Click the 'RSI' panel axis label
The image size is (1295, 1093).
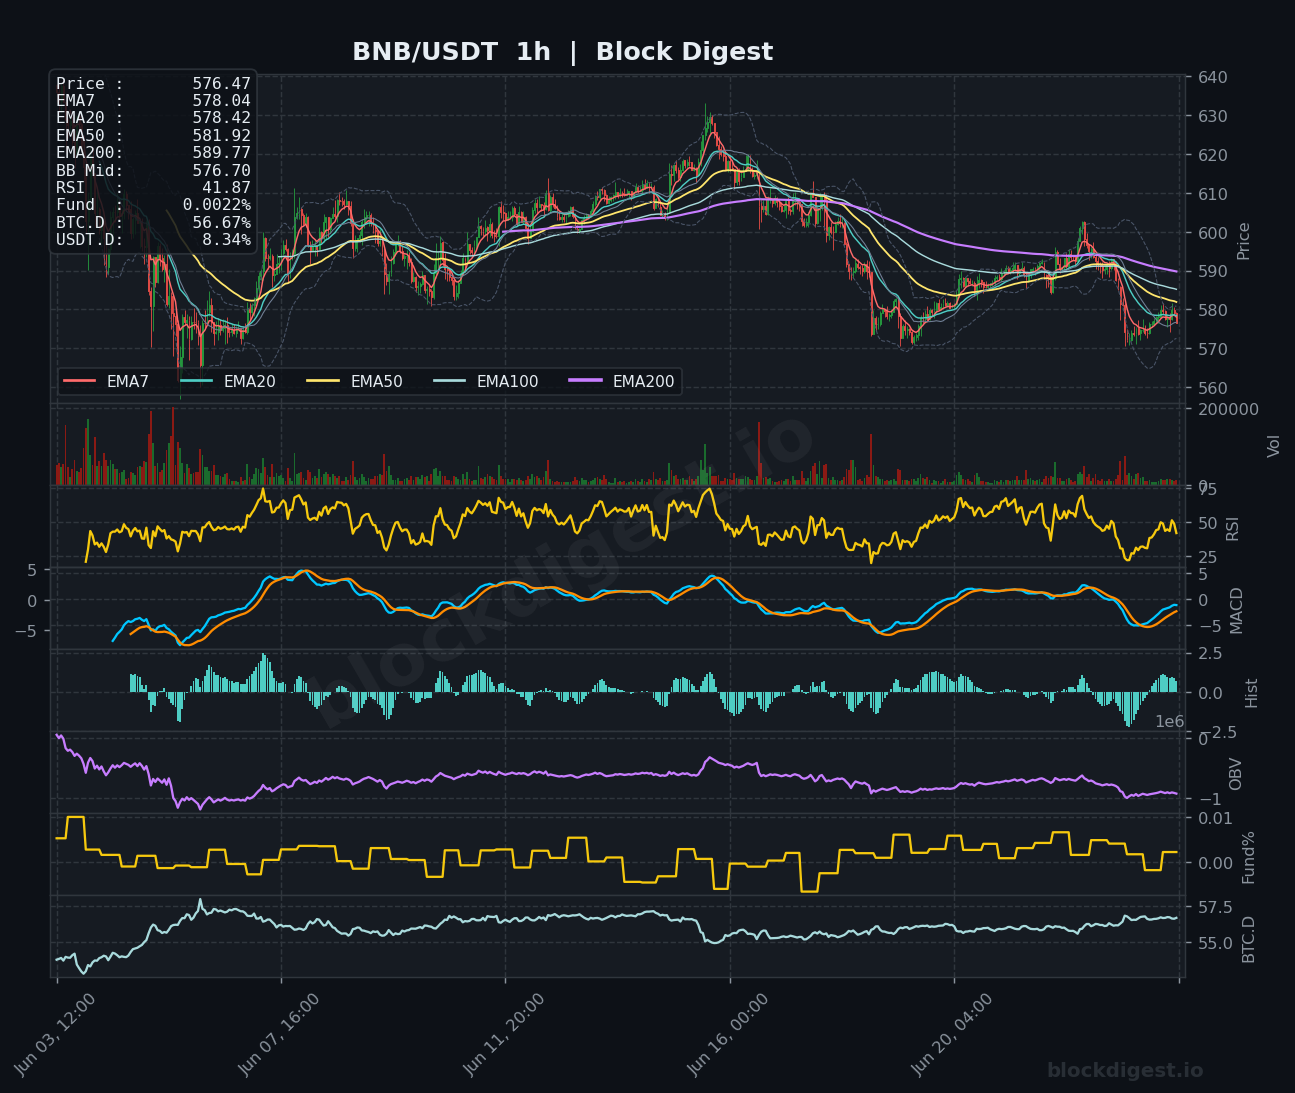click(1232, 528)
